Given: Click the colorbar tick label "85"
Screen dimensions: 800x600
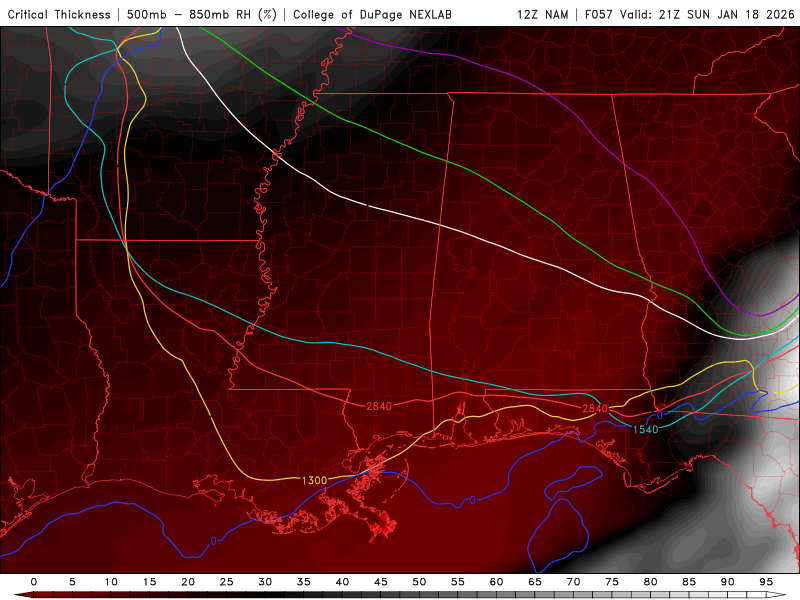Looking at the screenshot, I should (689, 582).
